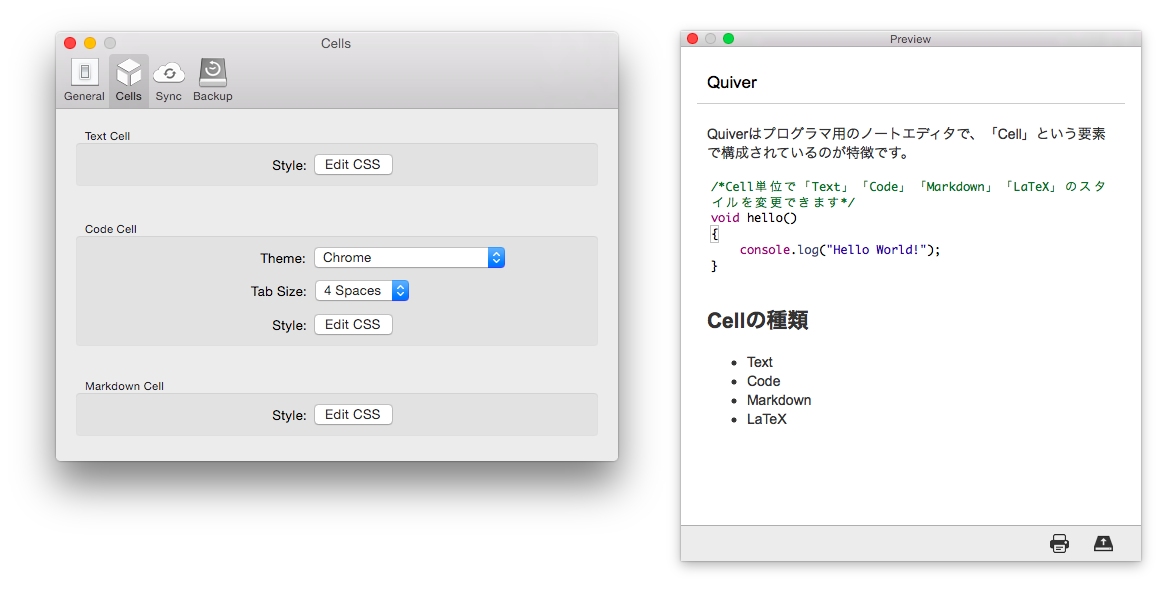The height and width of the screenshot is (600, 1170).
Task: Open the Sync preferences tab
Action: tap(169, 81)
